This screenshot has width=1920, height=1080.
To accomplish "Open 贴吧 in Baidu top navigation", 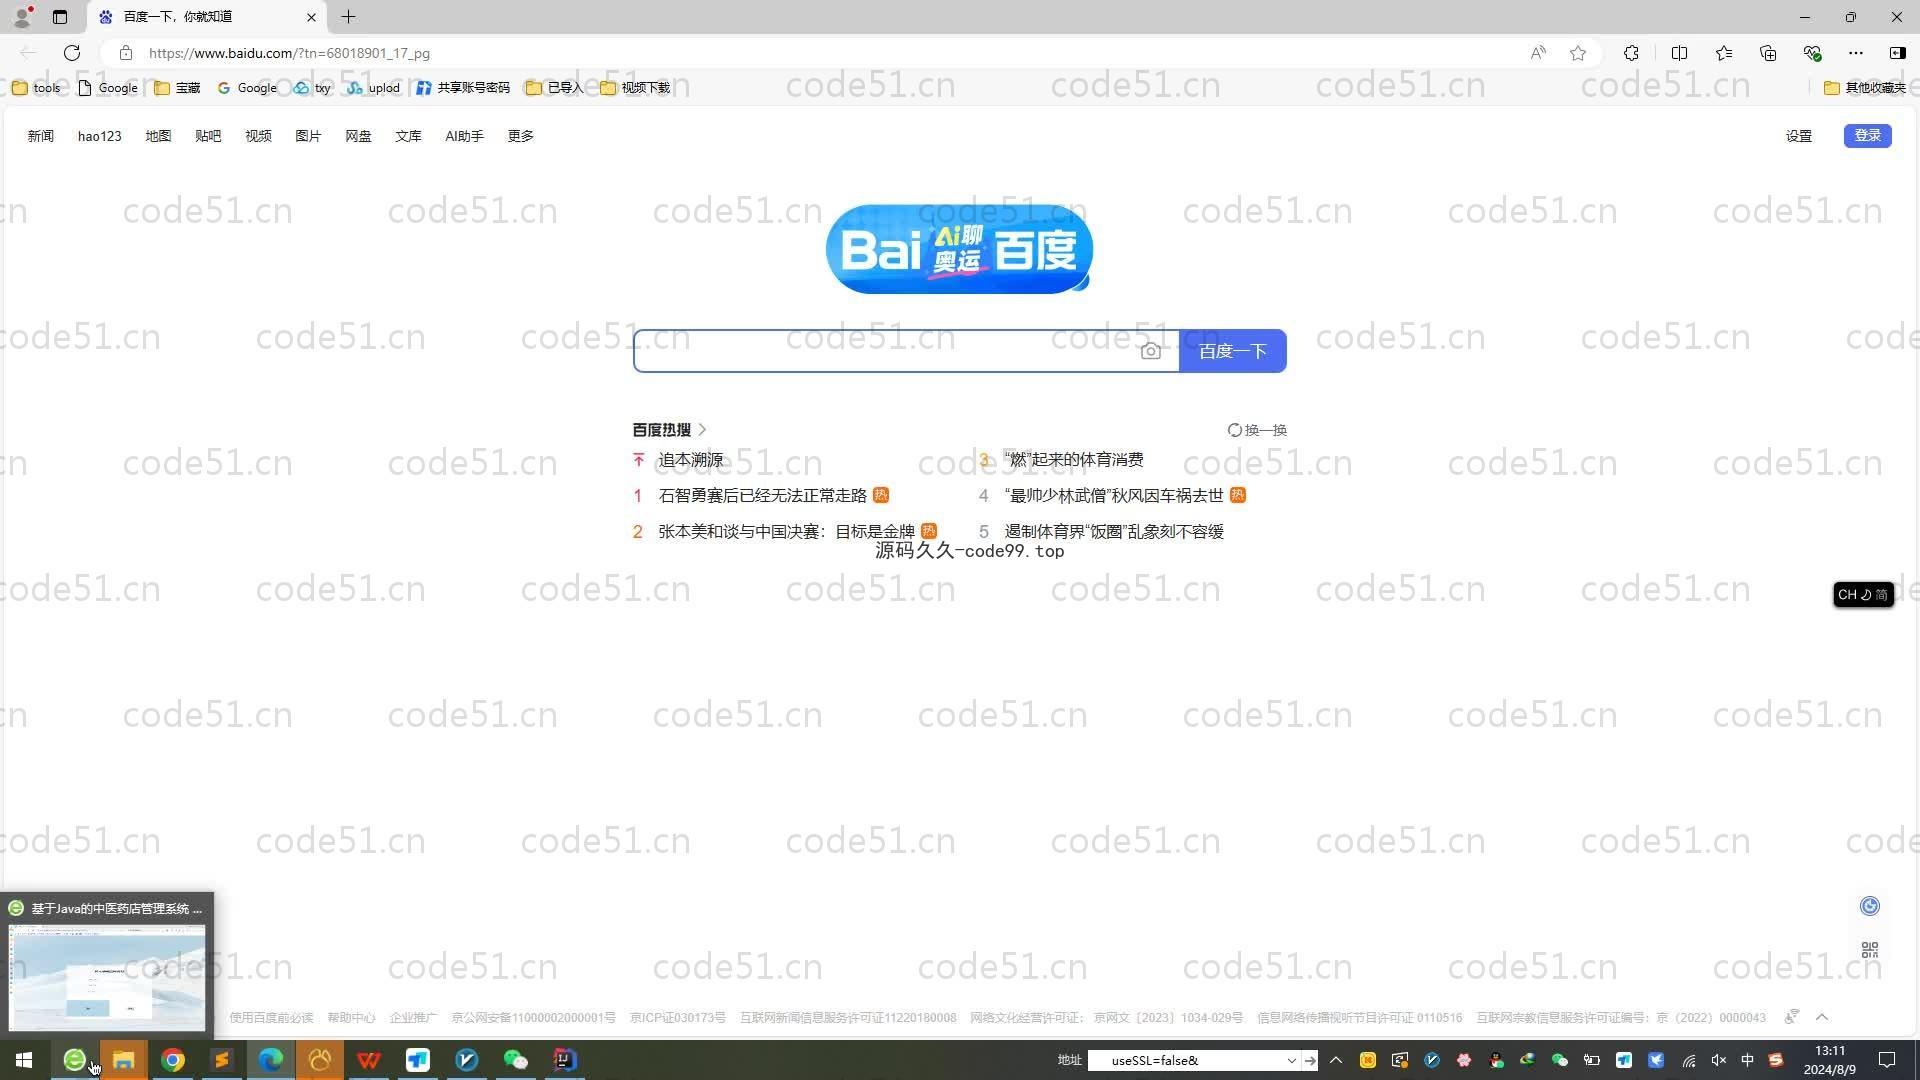I will pos(208,136).
